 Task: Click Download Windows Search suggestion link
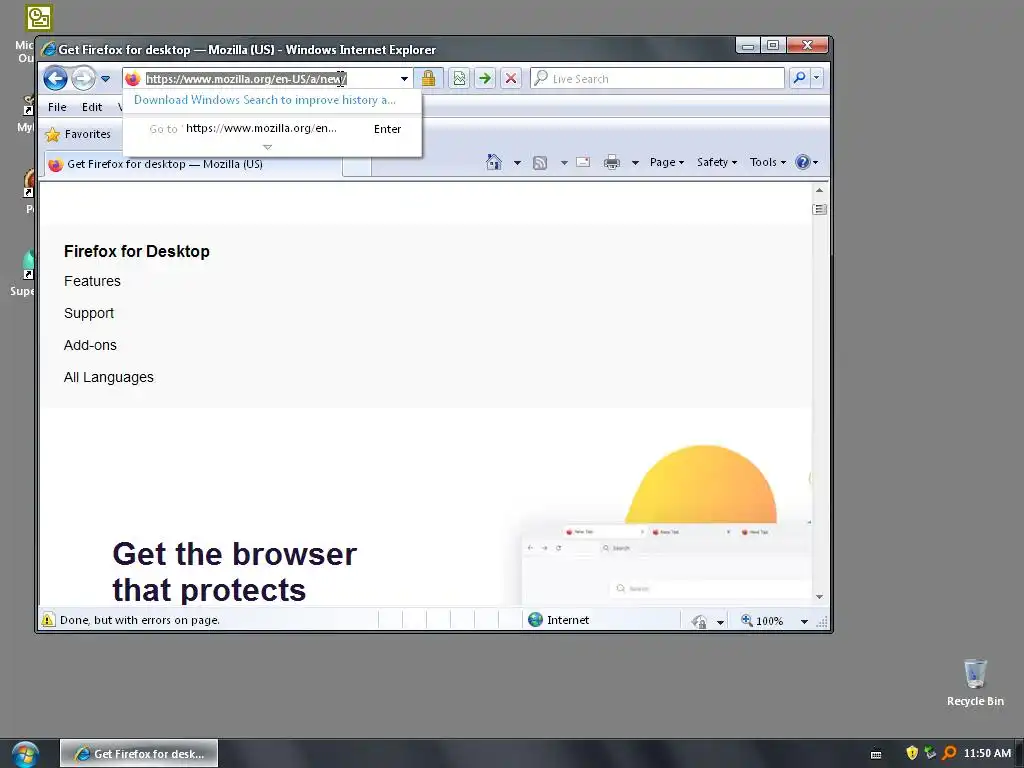click(x=264, y=100)
